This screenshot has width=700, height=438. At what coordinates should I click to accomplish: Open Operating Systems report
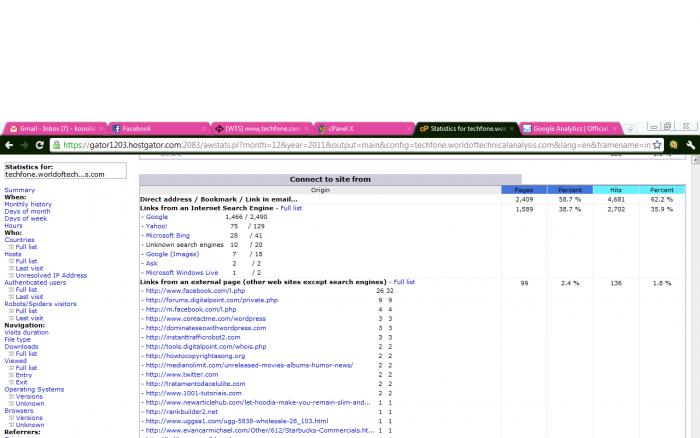point(34,389)
